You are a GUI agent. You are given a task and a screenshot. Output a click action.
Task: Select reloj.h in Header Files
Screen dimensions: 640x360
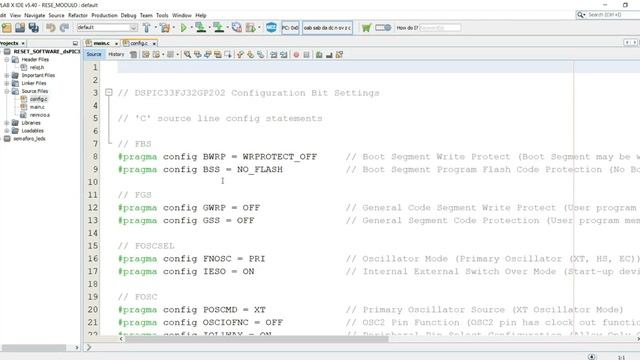point(37,67)
